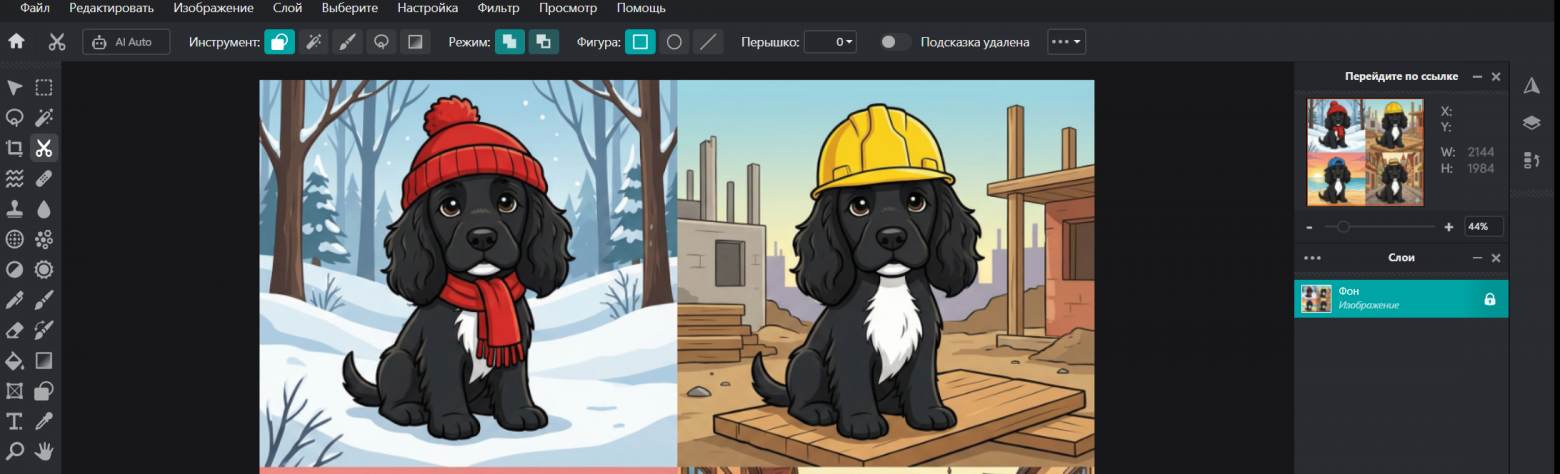Click the navigator zoom slider handle
Viewport: 1560px width, 474px height.
[x=1343, y=227]
